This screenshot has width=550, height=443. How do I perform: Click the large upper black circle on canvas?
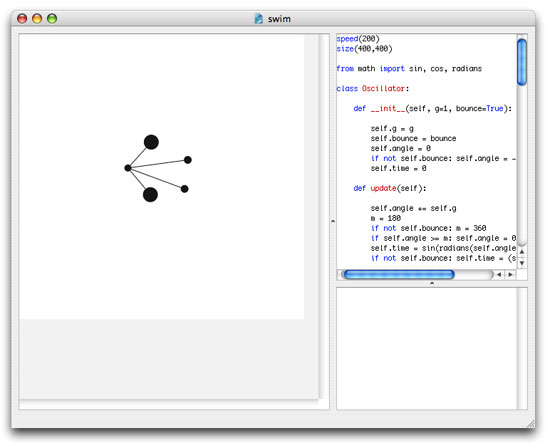click(151, 142)
